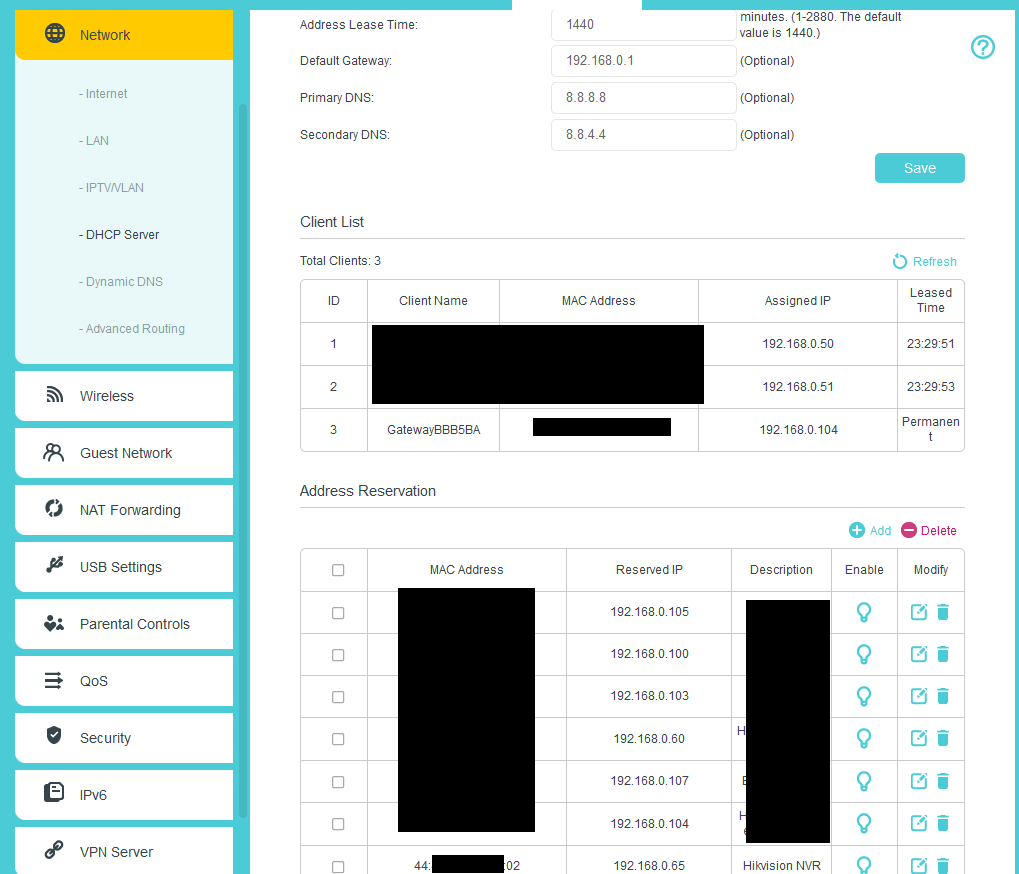Expand the Wireless menu section
Image resolution: width=1019 pixels, height=874 pixels.
tap(124, 396)
